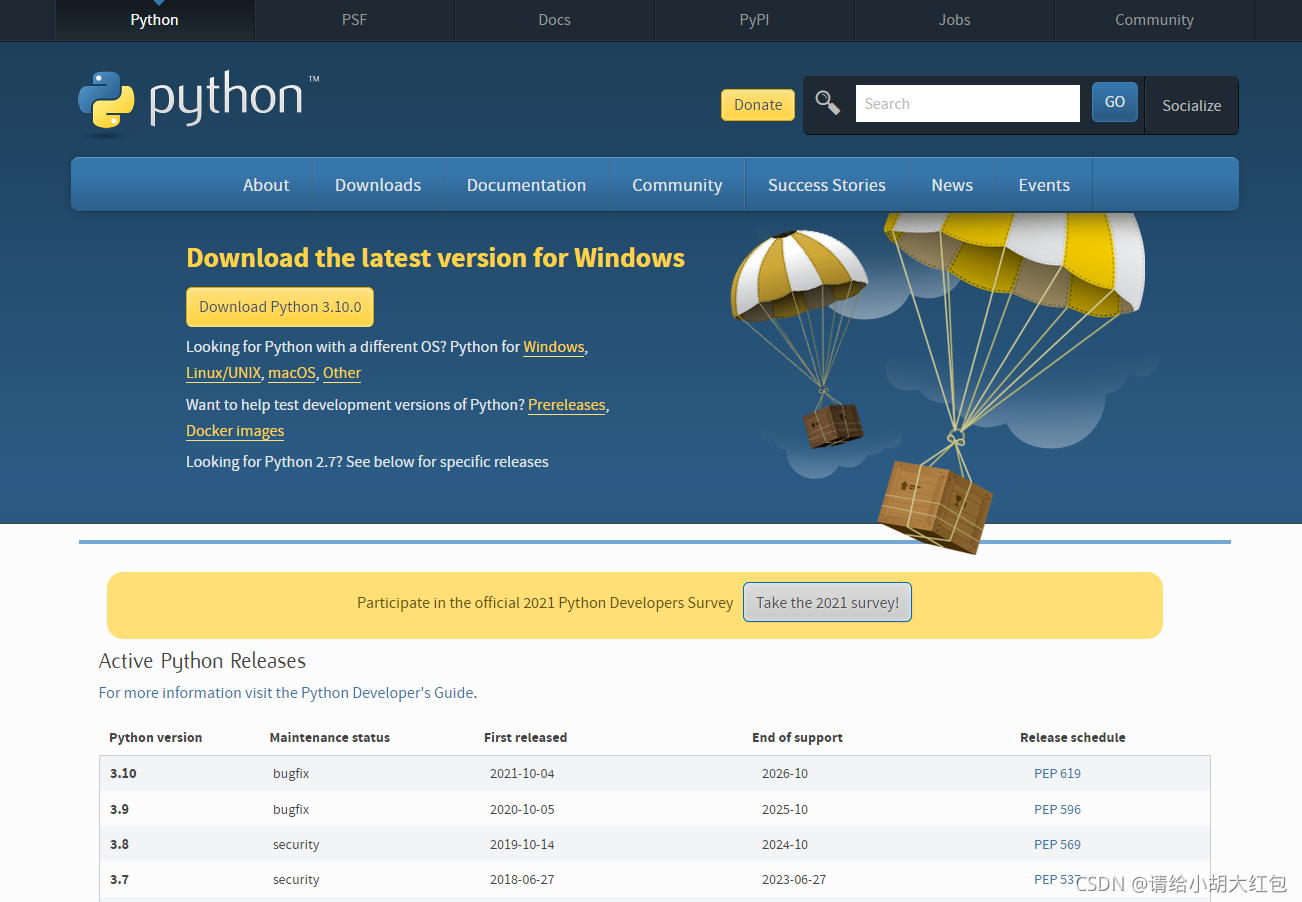The image size is (1302, 902).
Task: Open the PEP 569 release schedule link
Action: [x=1057, y=844]
